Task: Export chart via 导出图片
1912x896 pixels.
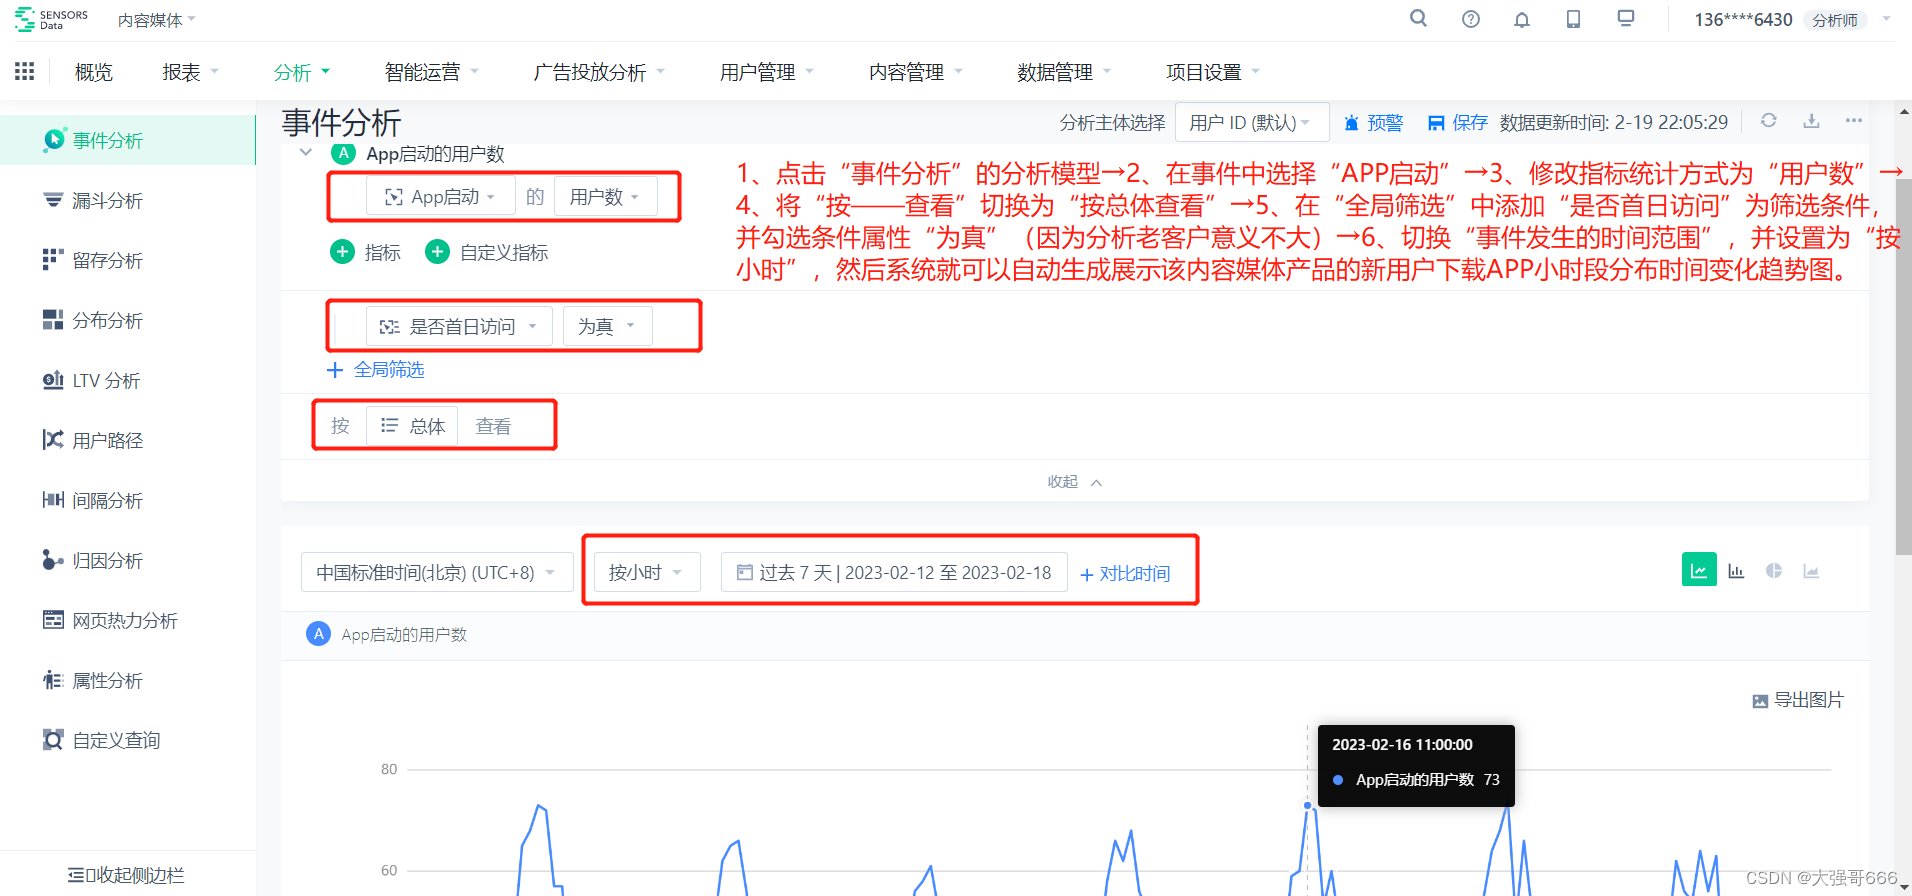Action: tap(1798, 700)
